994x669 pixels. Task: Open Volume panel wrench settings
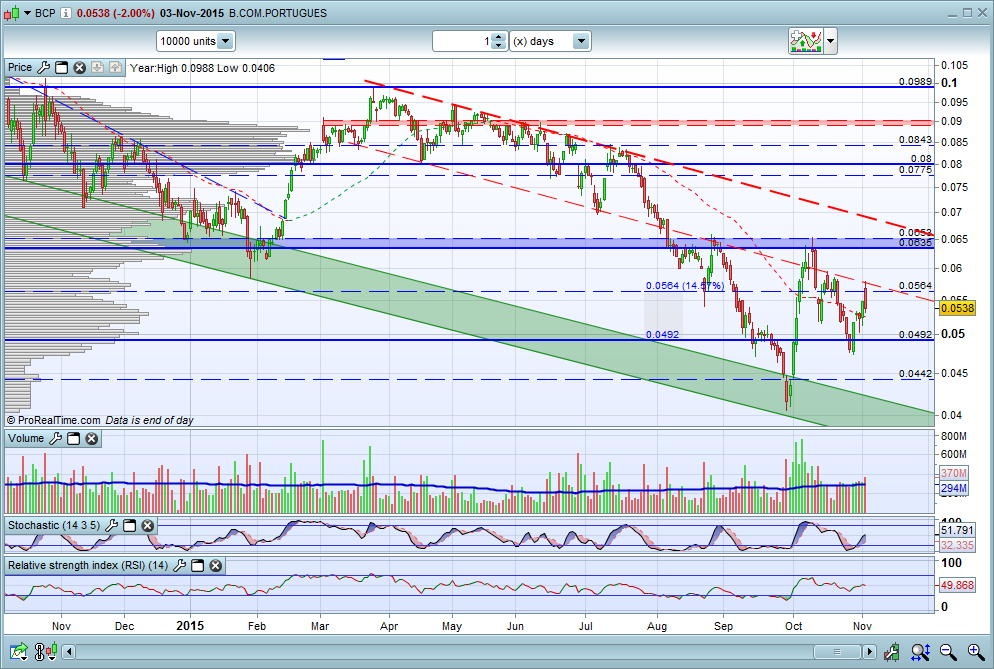(56, 438)
